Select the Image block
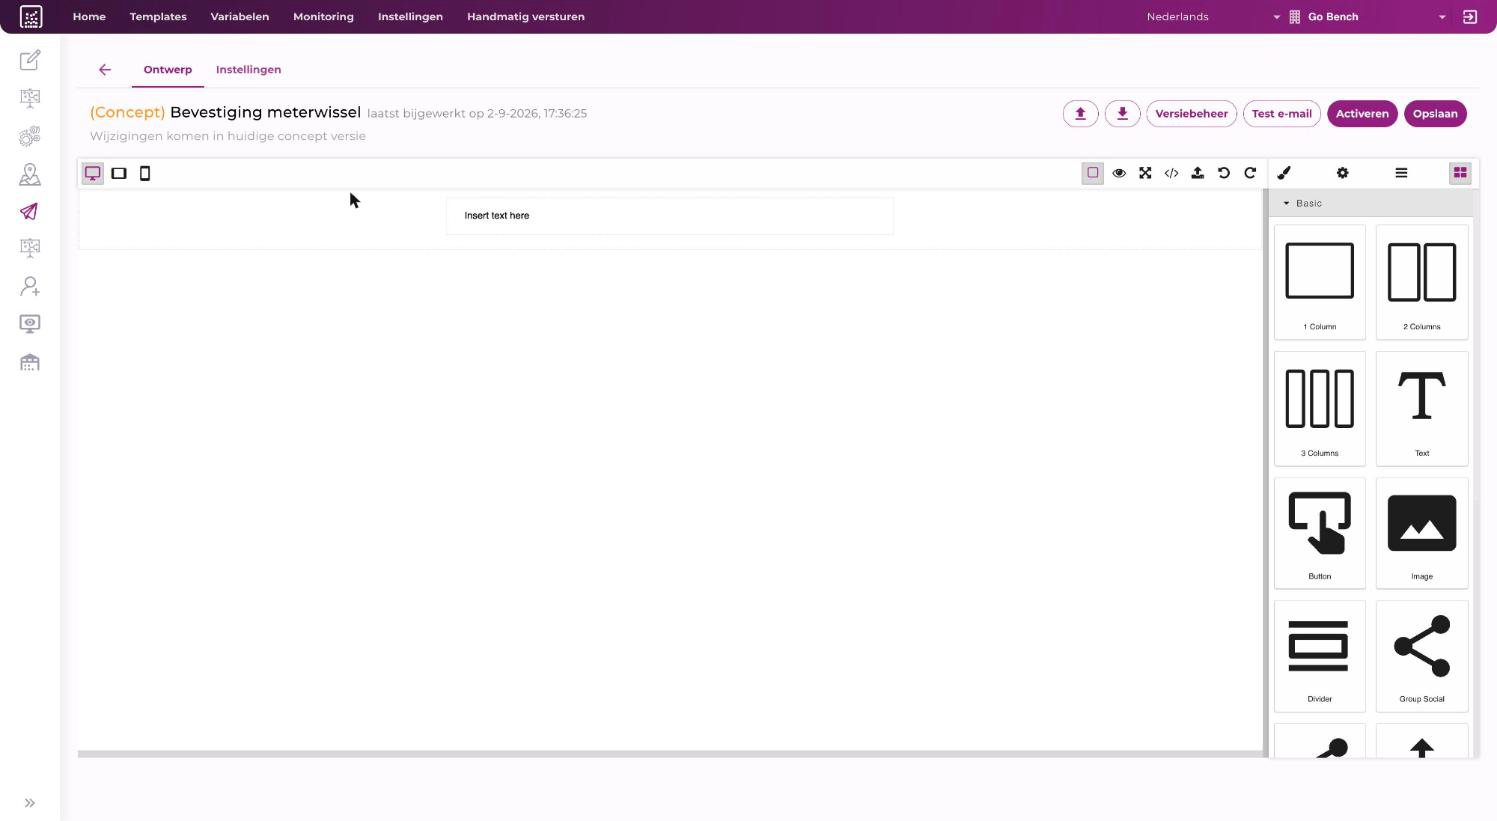The image size is (1497, 821). (x=1422, y=533)
